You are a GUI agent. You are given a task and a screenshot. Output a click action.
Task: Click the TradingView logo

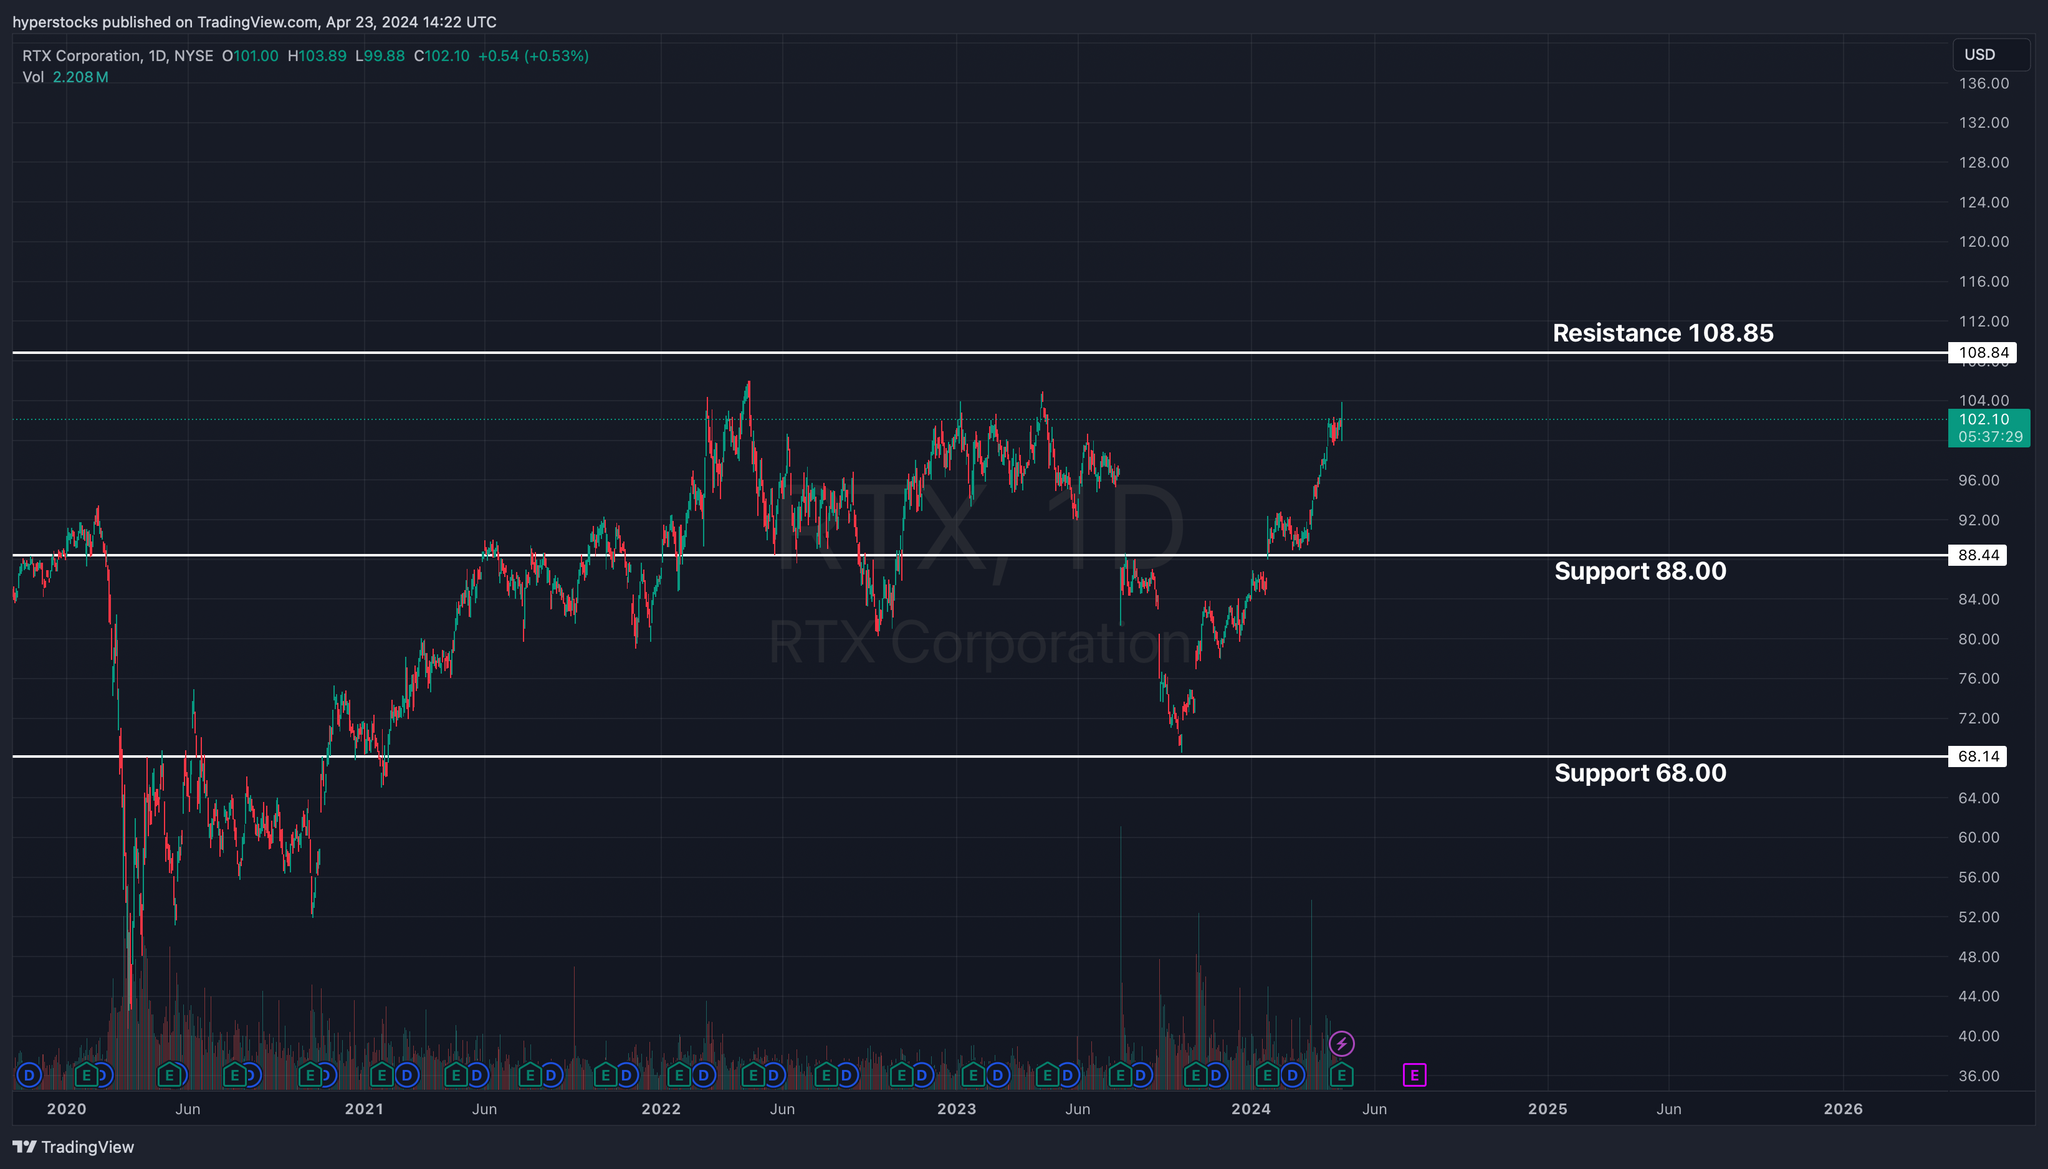[73, 1147]
